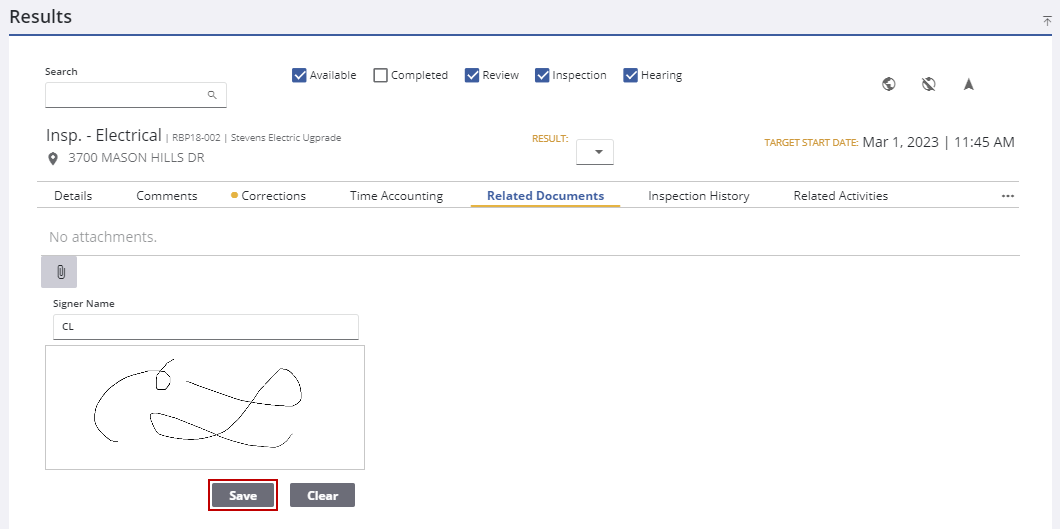Open the more tabs ellipsis menu

(1008, 196)
